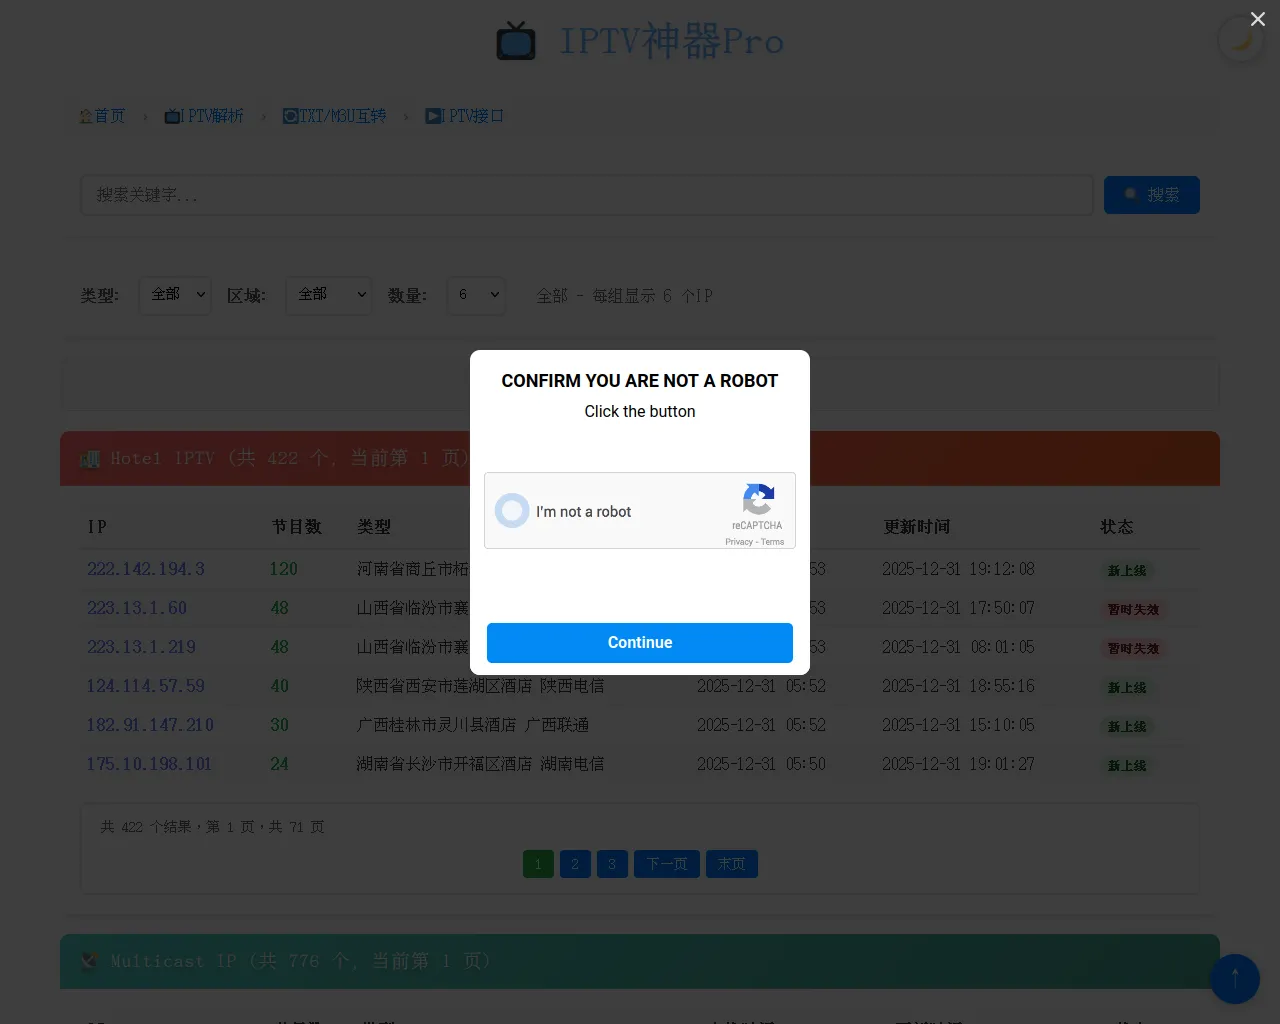The width and height of the screenshot is (1280, 1024).
Task: Click the IPTV神器Pro site title
Action: [672, 42]
